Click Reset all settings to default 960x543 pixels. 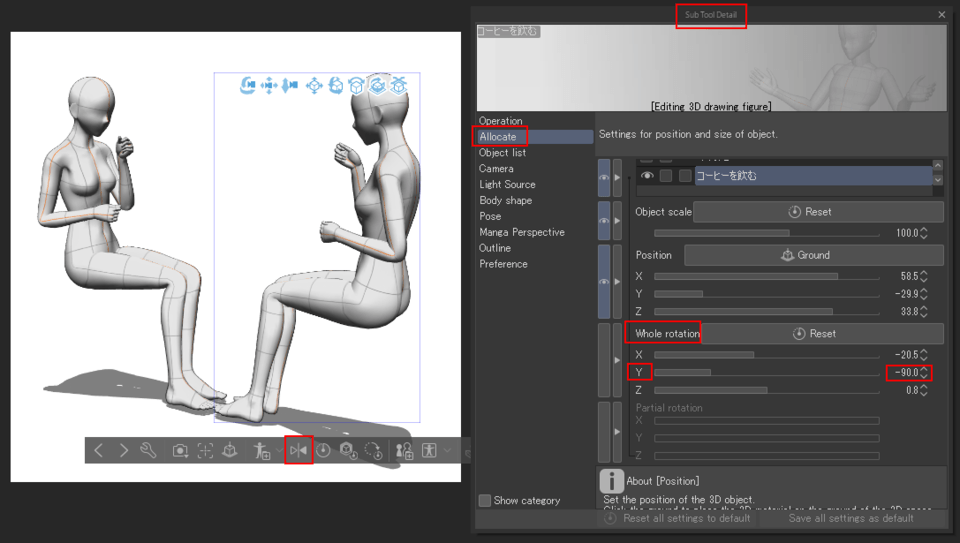(678, 519)
